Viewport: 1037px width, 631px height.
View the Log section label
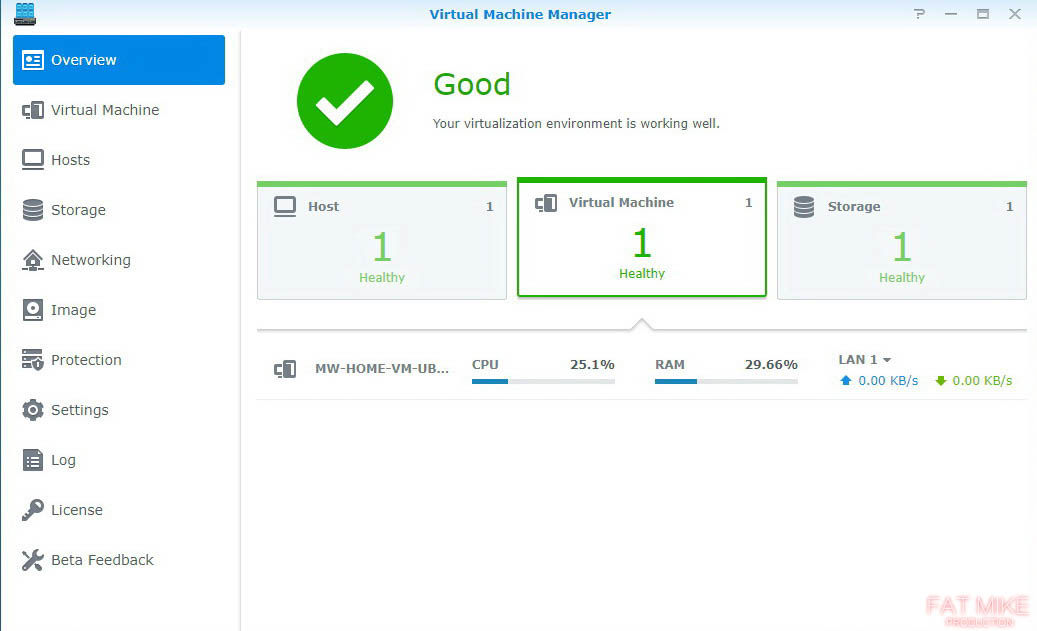63,460
